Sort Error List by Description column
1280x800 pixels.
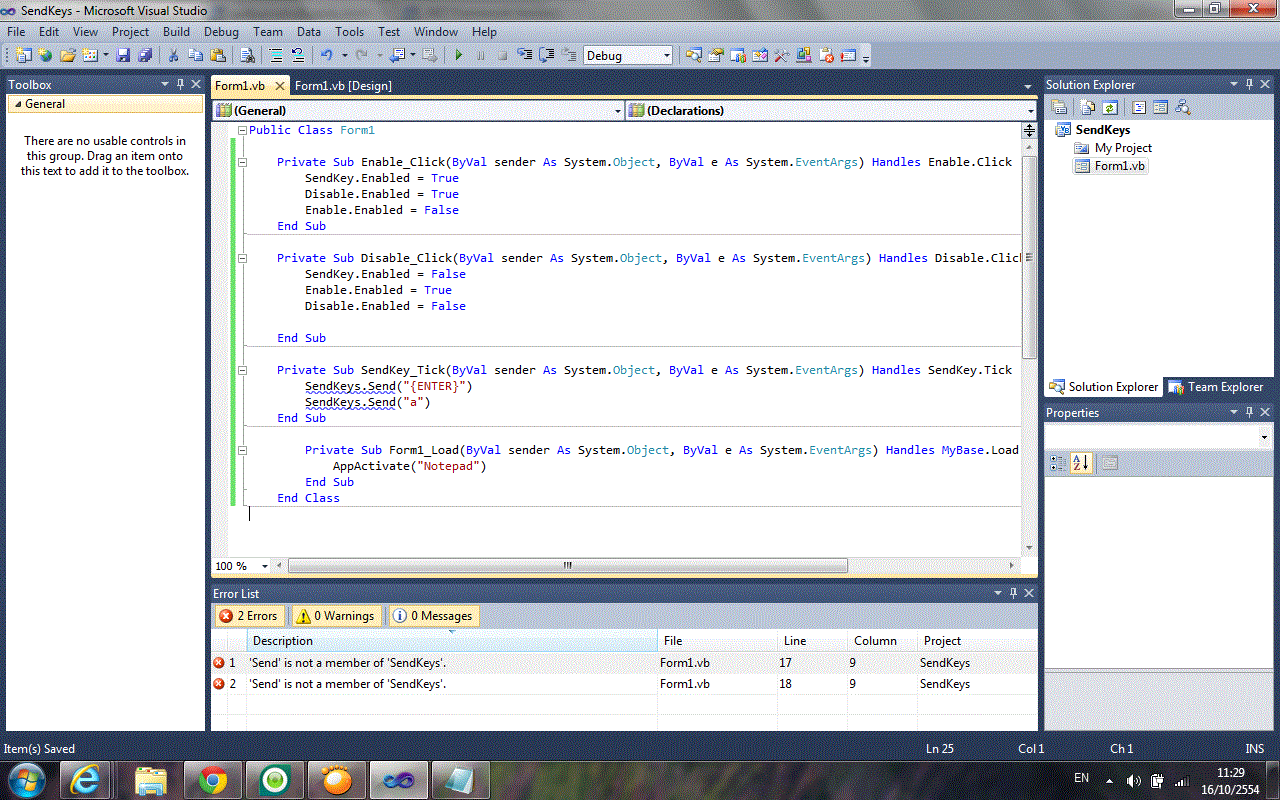point(452,641)
